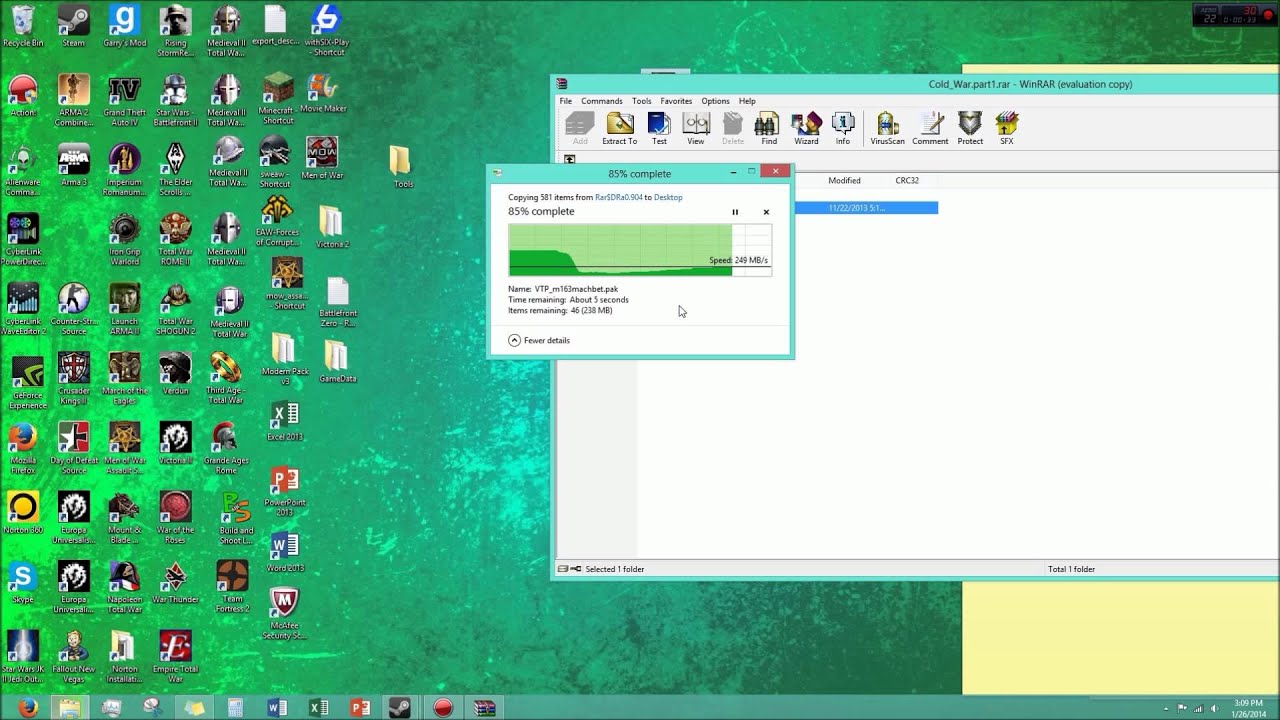This screenshot has height=720, width=1280.
Task: Open Snipping Tool on the taskbar
Action: [x=152, y=707]
